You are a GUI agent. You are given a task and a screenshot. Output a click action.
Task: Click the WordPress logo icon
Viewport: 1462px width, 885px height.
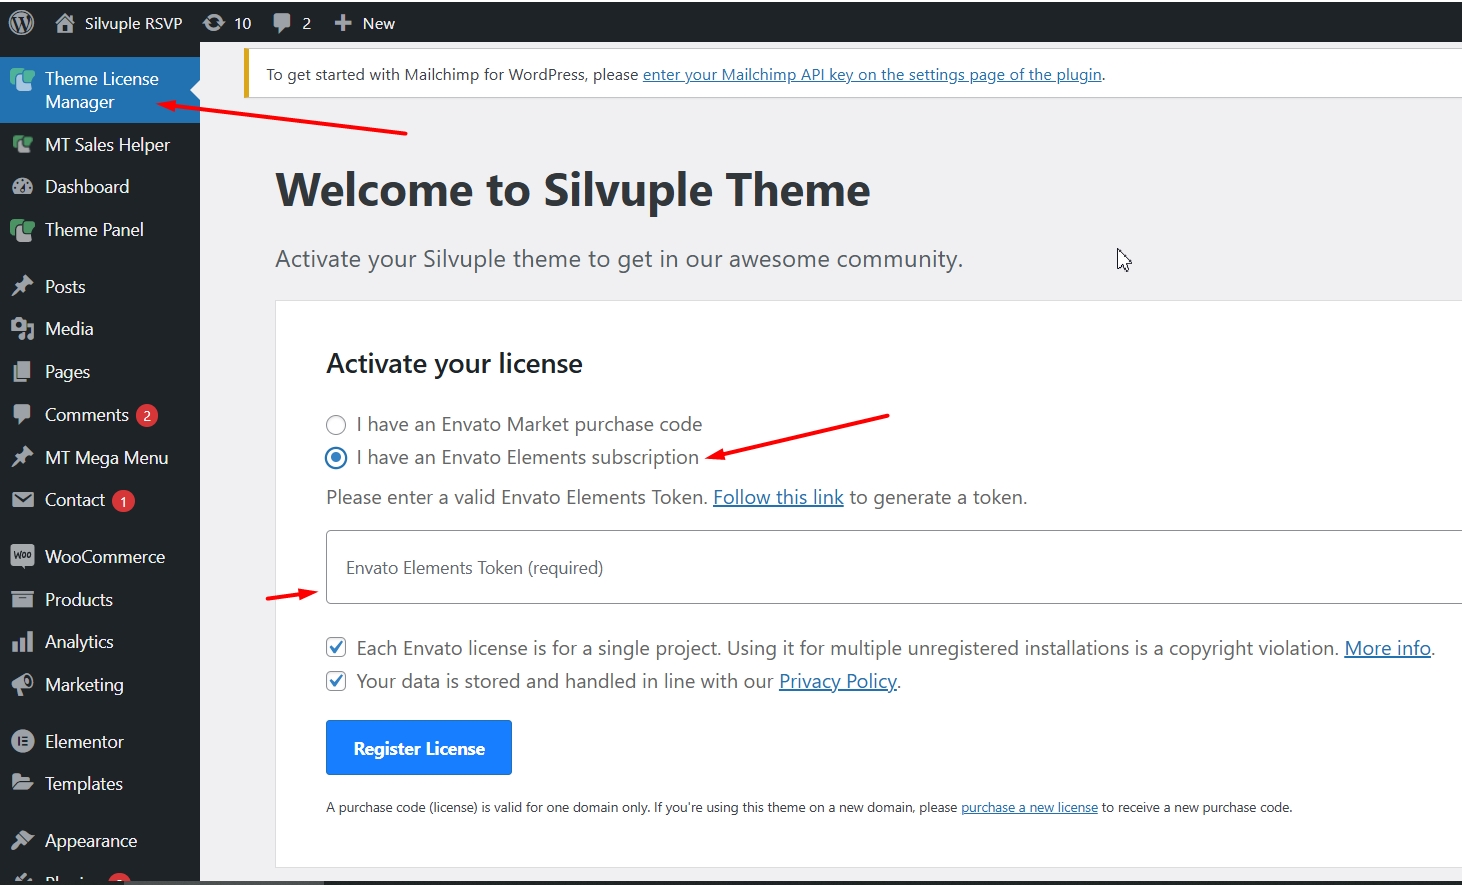[21, 22]
